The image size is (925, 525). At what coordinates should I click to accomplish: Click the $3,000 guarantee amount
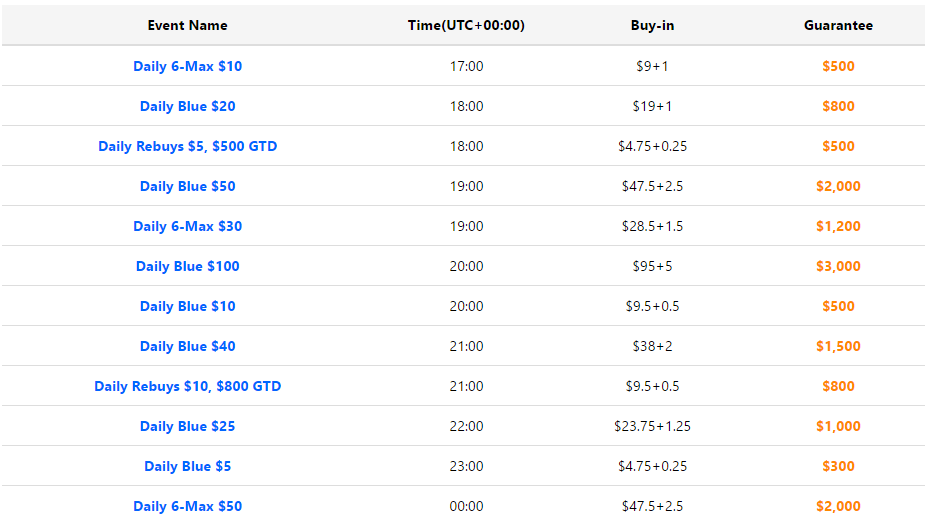pyautogui.click(x=838, y=266)
